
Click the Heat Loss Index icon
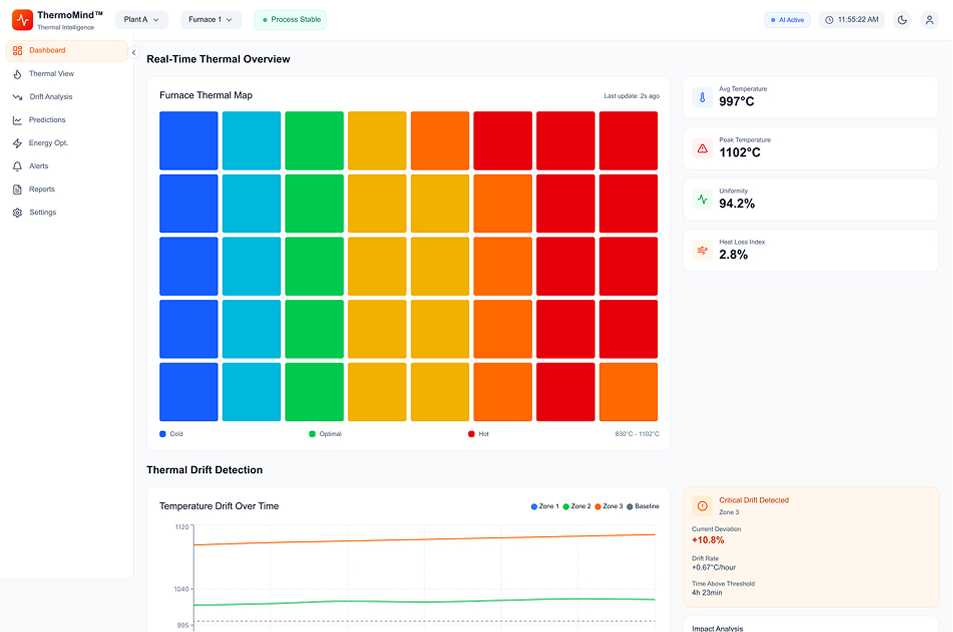point(702,251)
